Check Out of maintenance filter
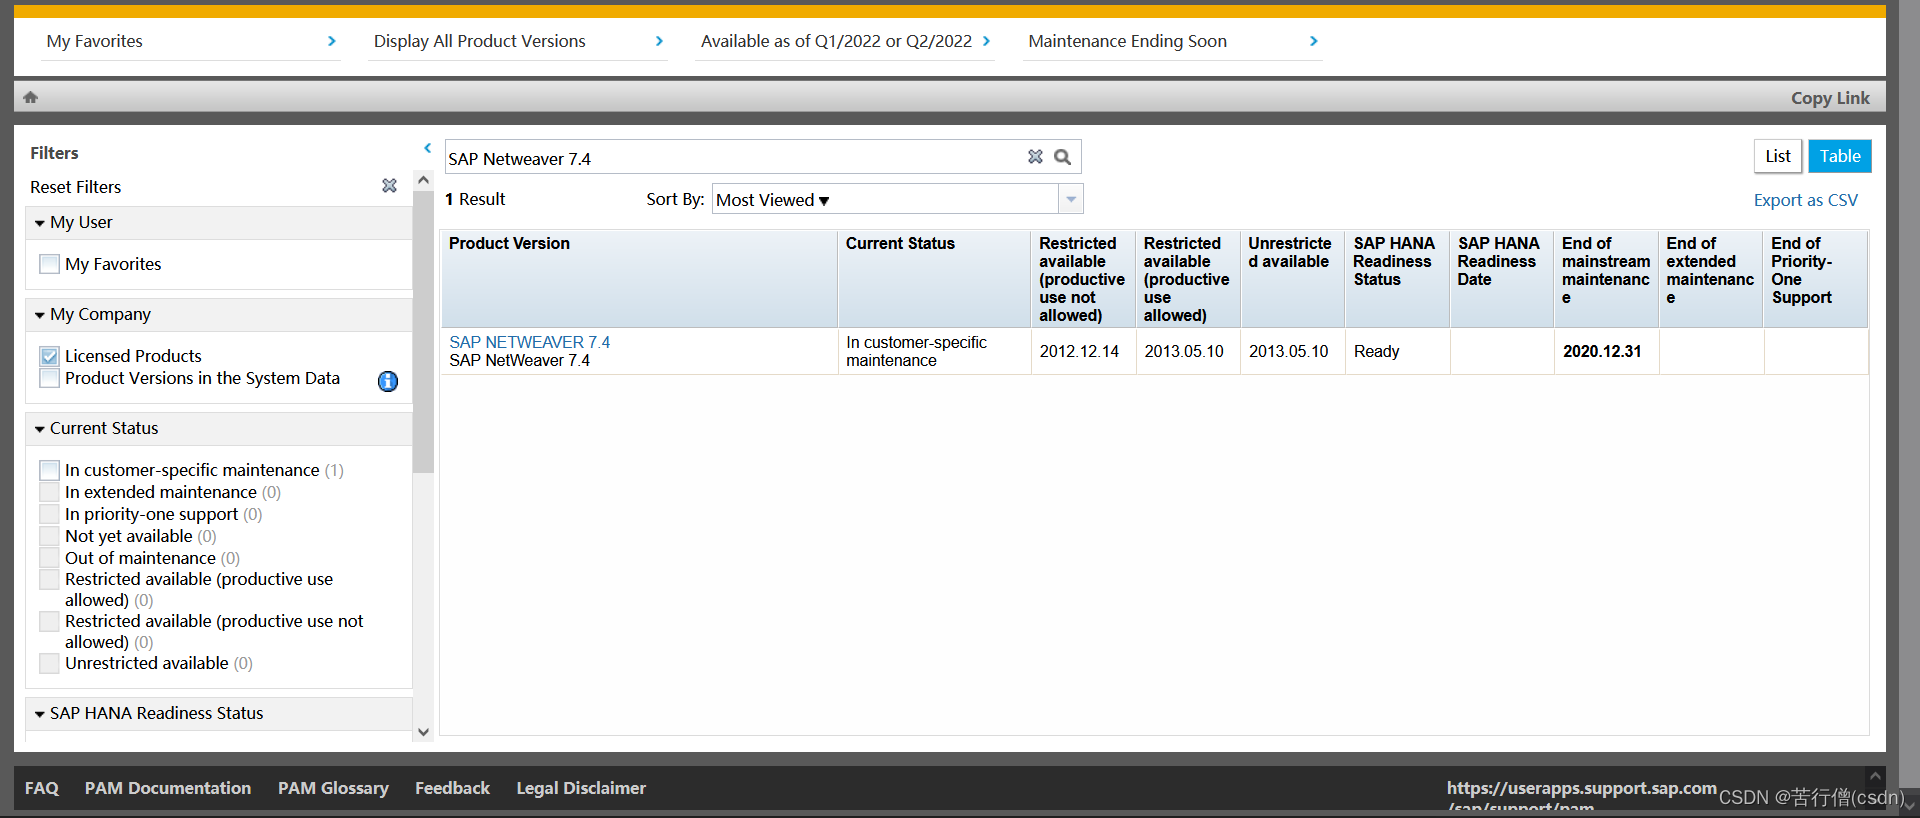Screen dimensions: 1920x818 pos(49,558)
